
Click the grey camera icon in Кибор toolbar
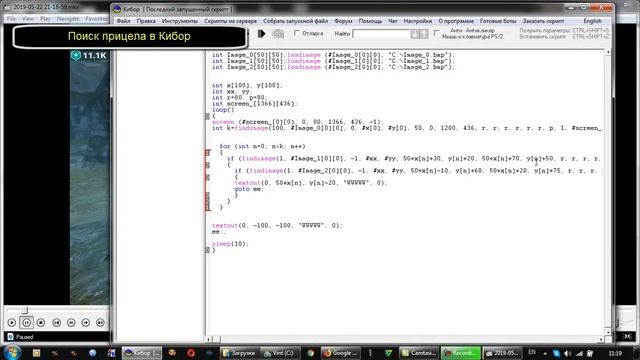[278, 34]
